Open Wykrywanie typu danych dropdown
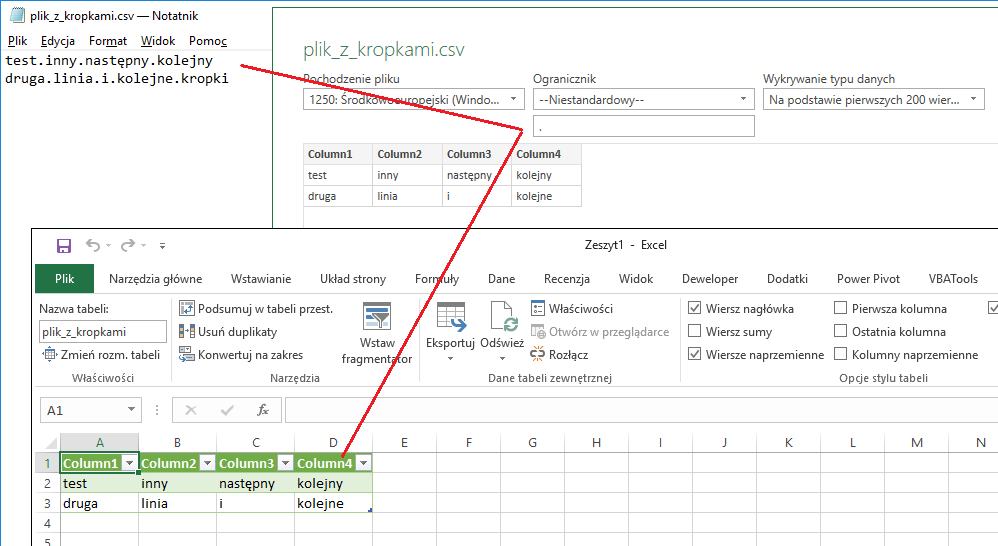 tap(873, 99)
